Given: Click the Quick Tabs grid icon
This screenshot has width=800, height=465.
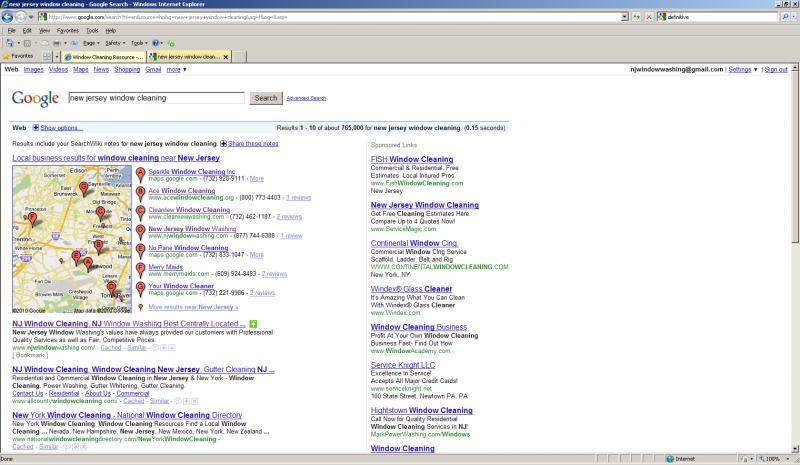Looking at the screenshot, I should tap(47, 57).
